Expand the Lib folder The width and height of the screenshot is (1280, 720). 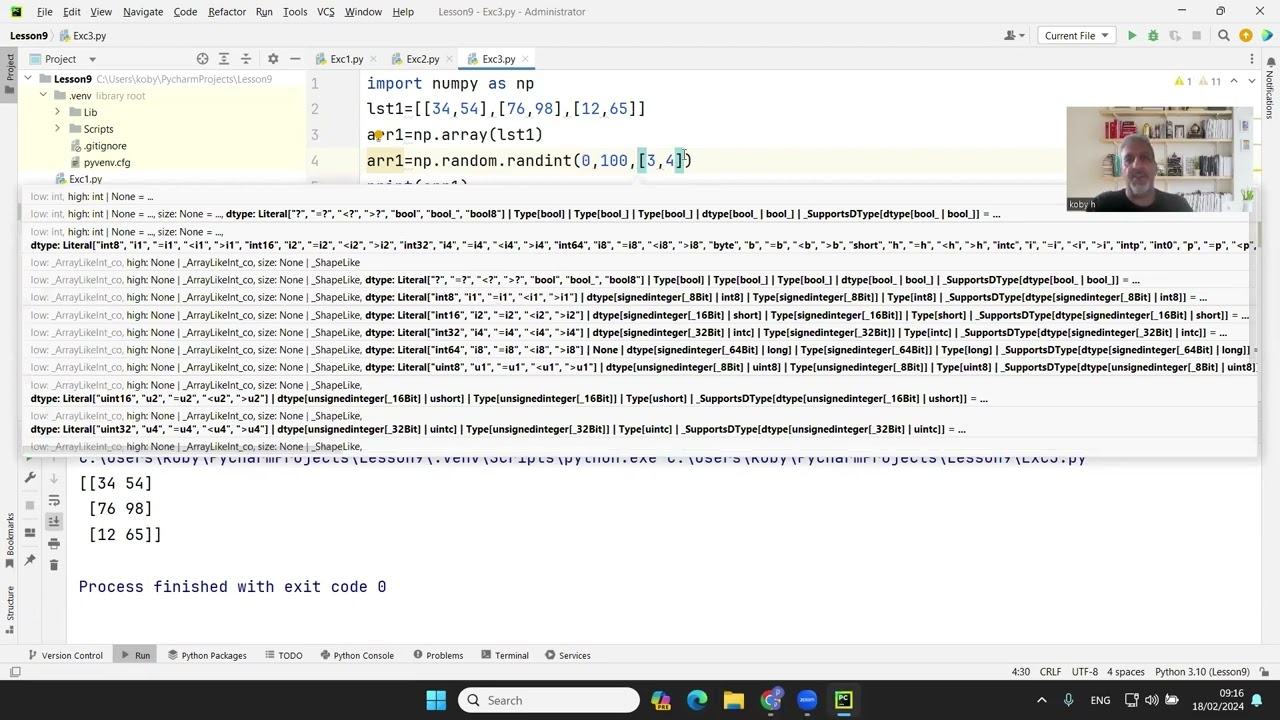click(x=58, y=112)
